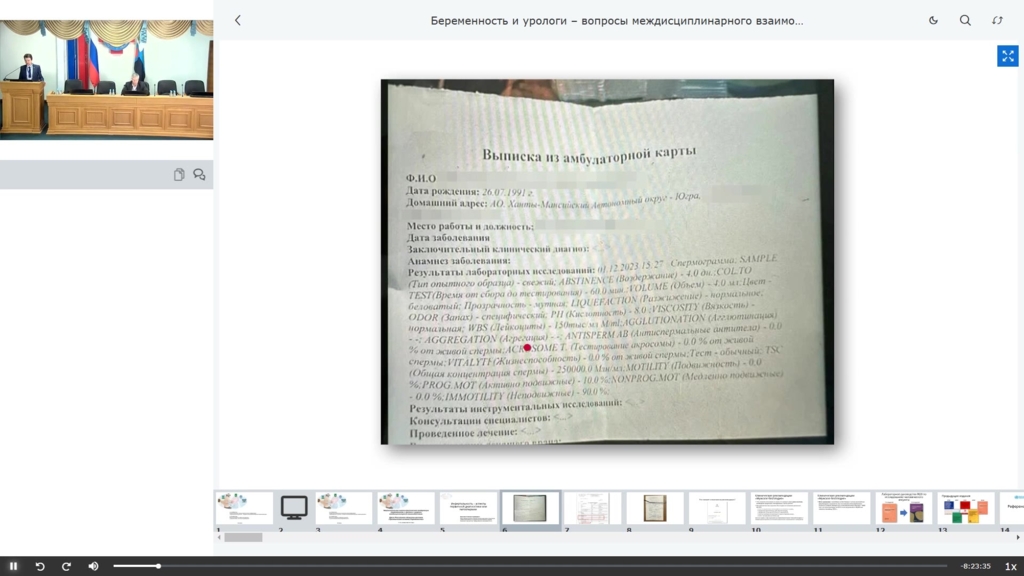The image size is (1024, 576).
Task: Select slide 2 with monitor icon
Action: pyautogui.click(x=294, y=508)
